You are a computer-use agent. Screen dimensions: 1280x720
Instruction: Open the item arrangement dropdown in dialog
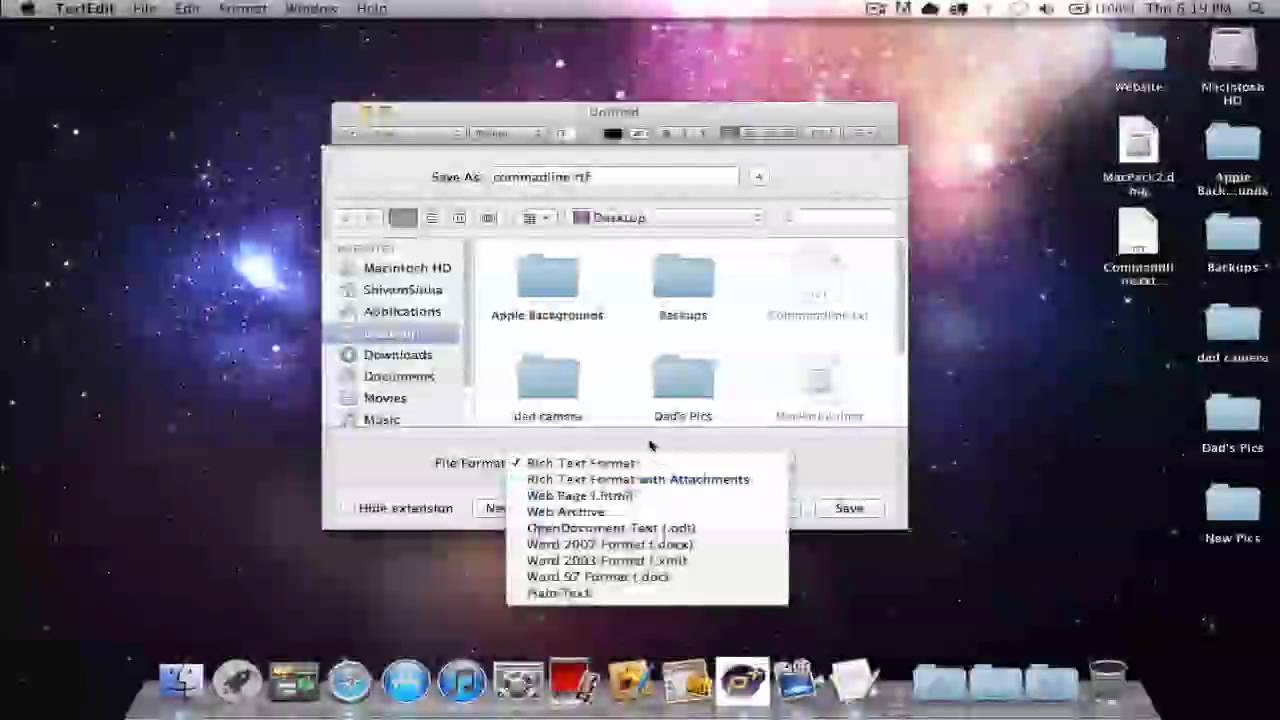pyautogui.click(x=537, y=218)
